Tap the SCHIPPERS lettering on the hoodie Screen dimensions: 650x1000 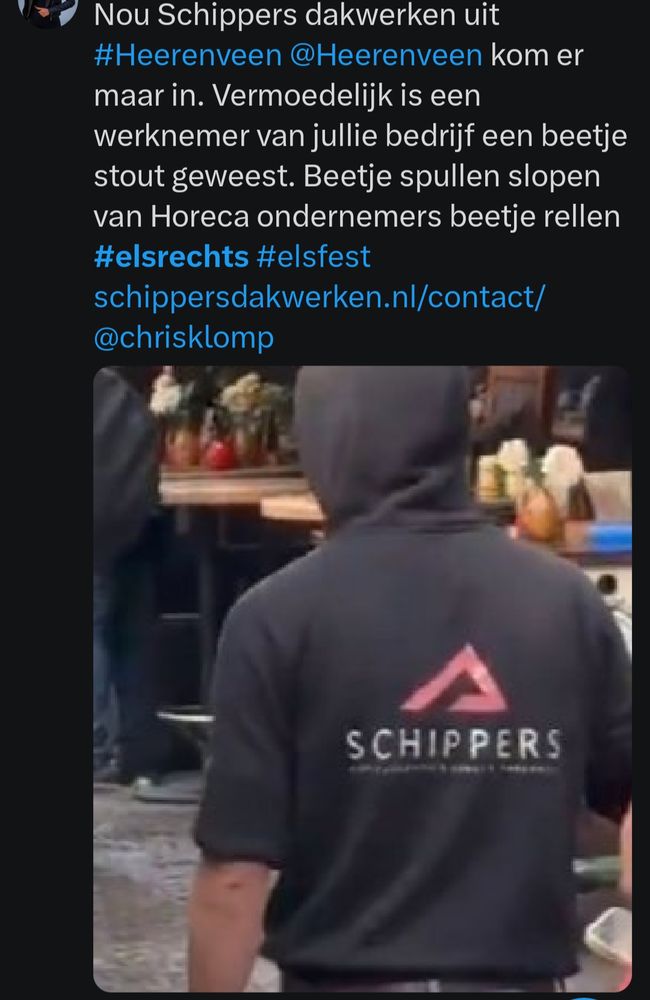(454, 745)
